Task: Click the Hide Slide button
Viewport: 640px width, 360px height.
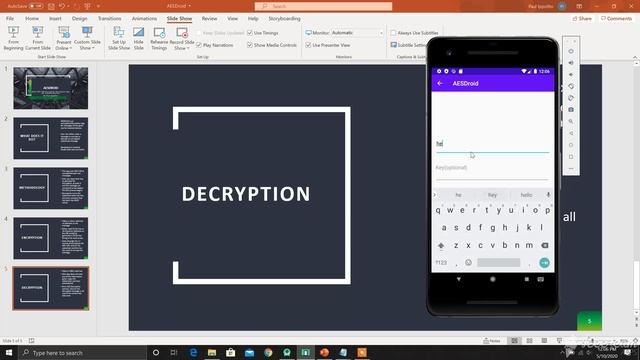Action: [x=139, y=38]
